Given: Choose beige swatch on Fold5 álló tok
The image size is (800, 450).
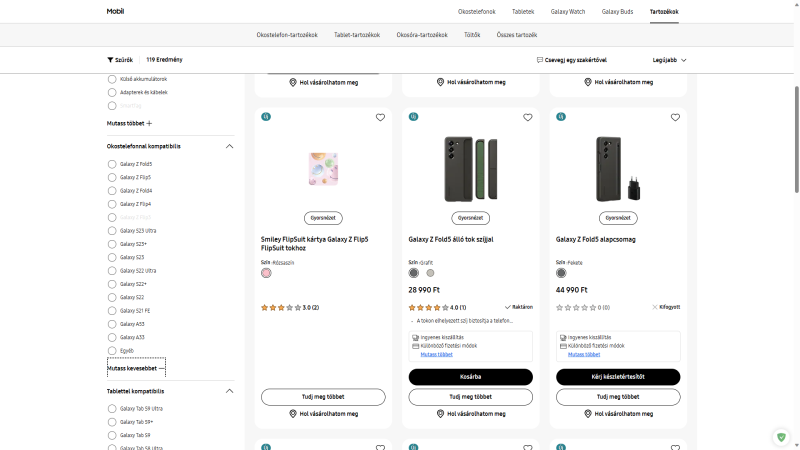Looking at the screenshot, I should click(430, 273).
